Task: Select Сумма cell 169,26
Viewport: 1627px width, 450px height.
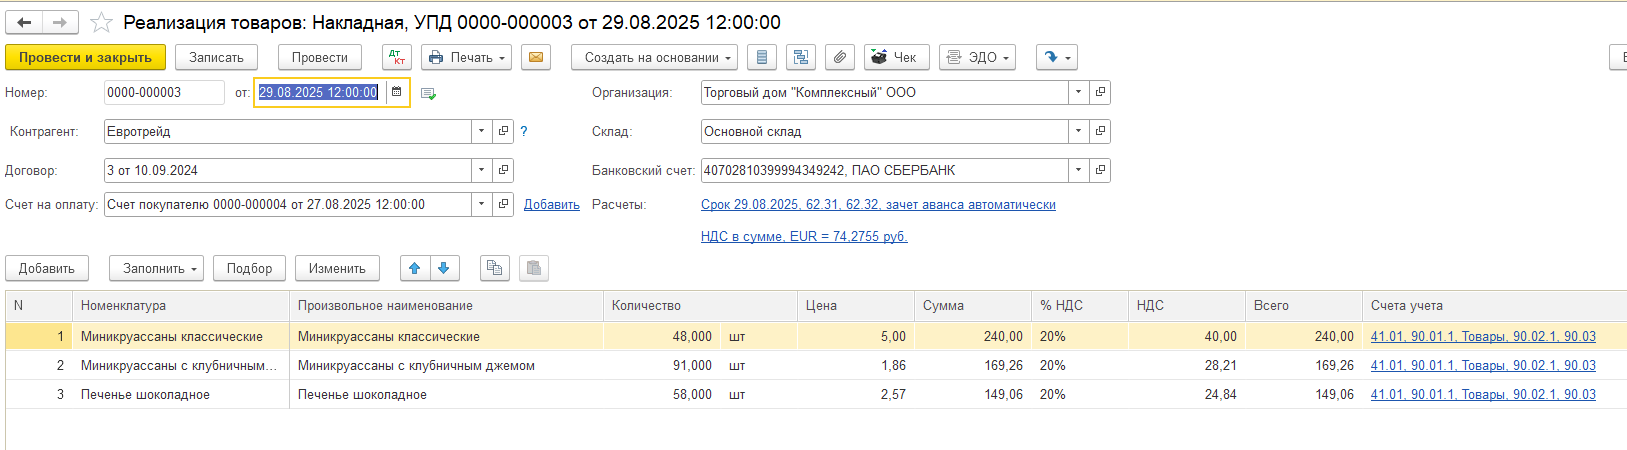Action: pos(973,365)
